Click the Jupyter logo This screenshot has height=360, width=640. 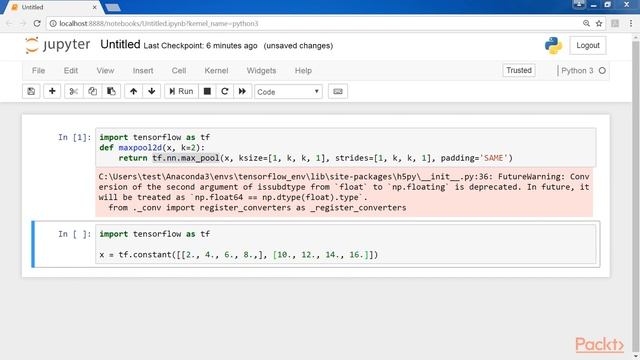[x=58, y=45]
